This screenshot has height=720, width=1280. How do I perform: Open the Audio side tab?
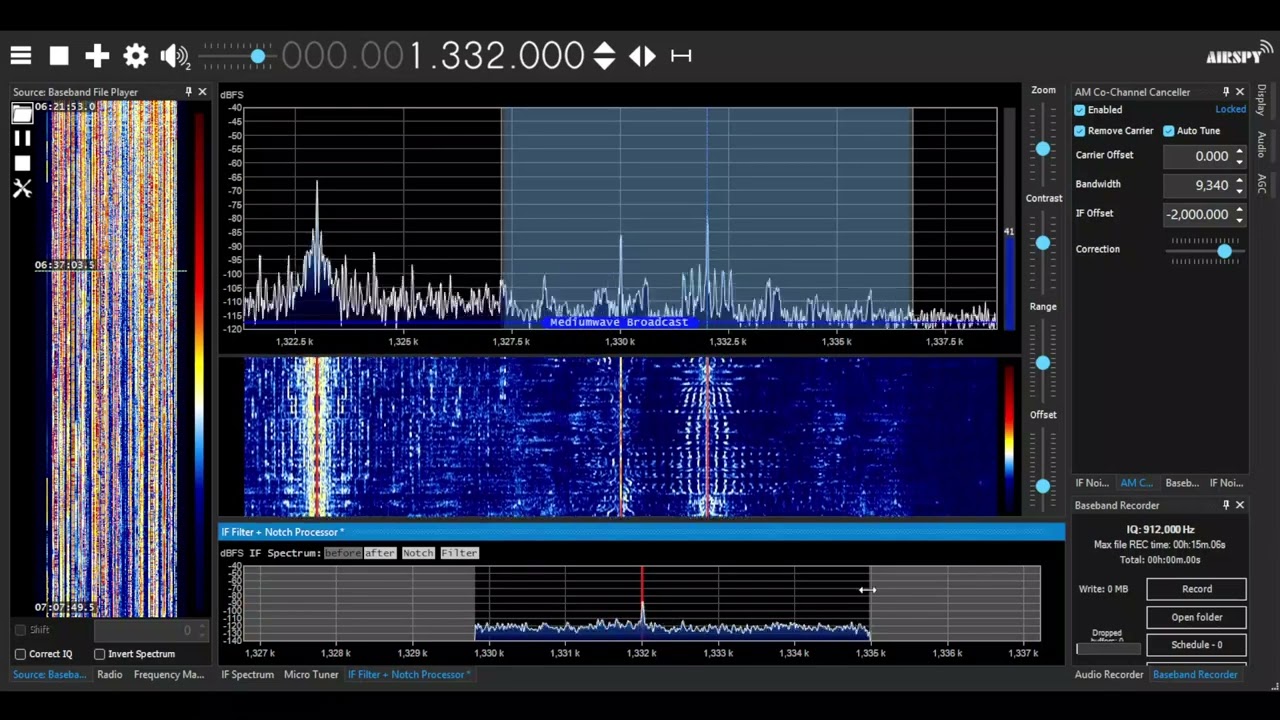click(x=1261, y=144)
